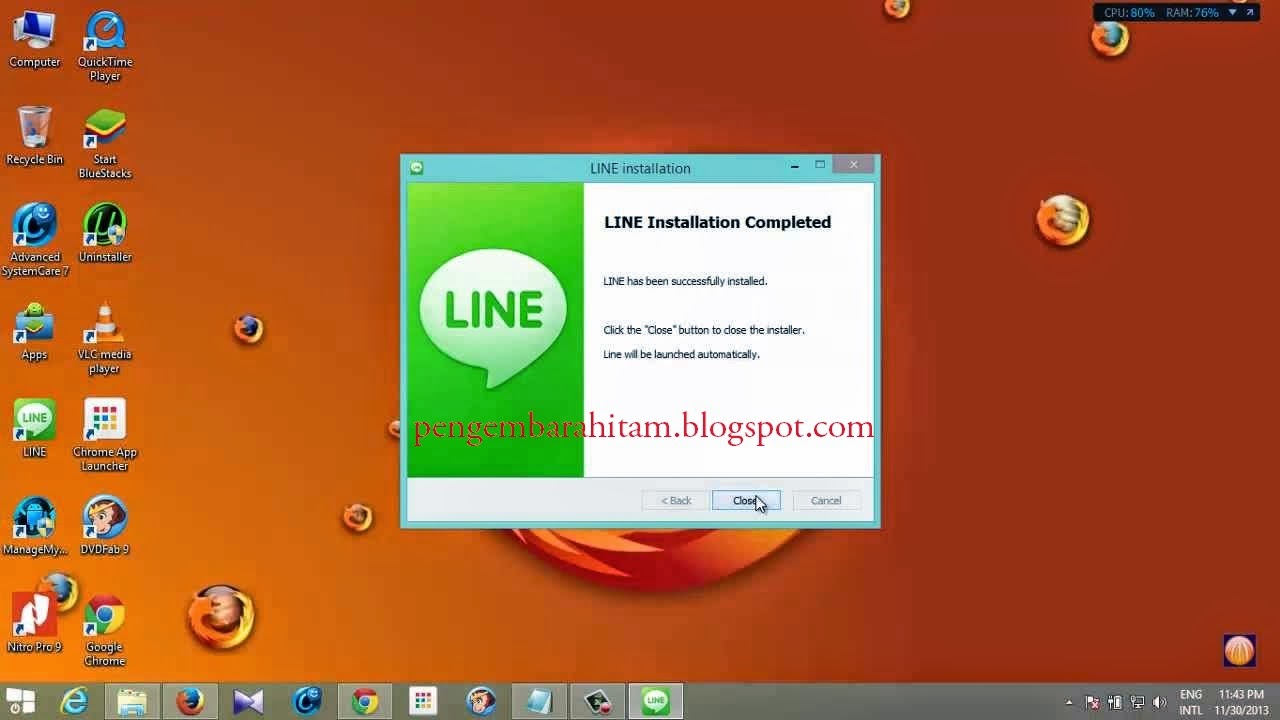Expand the CPU/RAM monitor dropdown arrow
1280x720 pixels.
[1233, 13]
